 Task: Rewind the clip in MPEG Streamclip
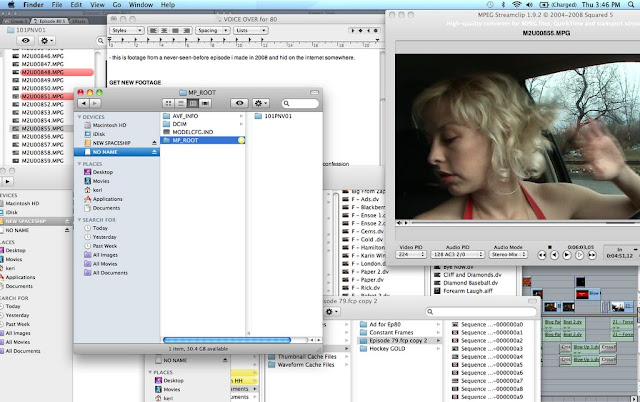point(542,255)
